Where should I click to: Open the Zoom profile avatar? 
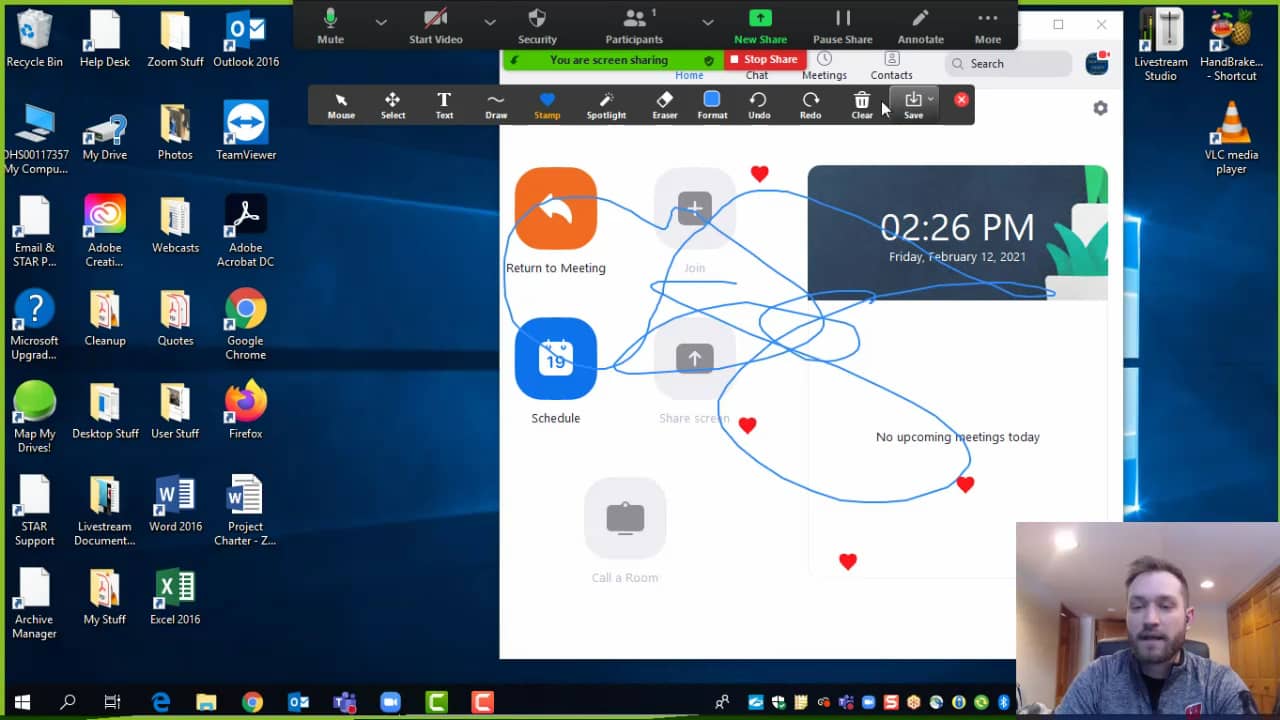tap(1097, 63)
